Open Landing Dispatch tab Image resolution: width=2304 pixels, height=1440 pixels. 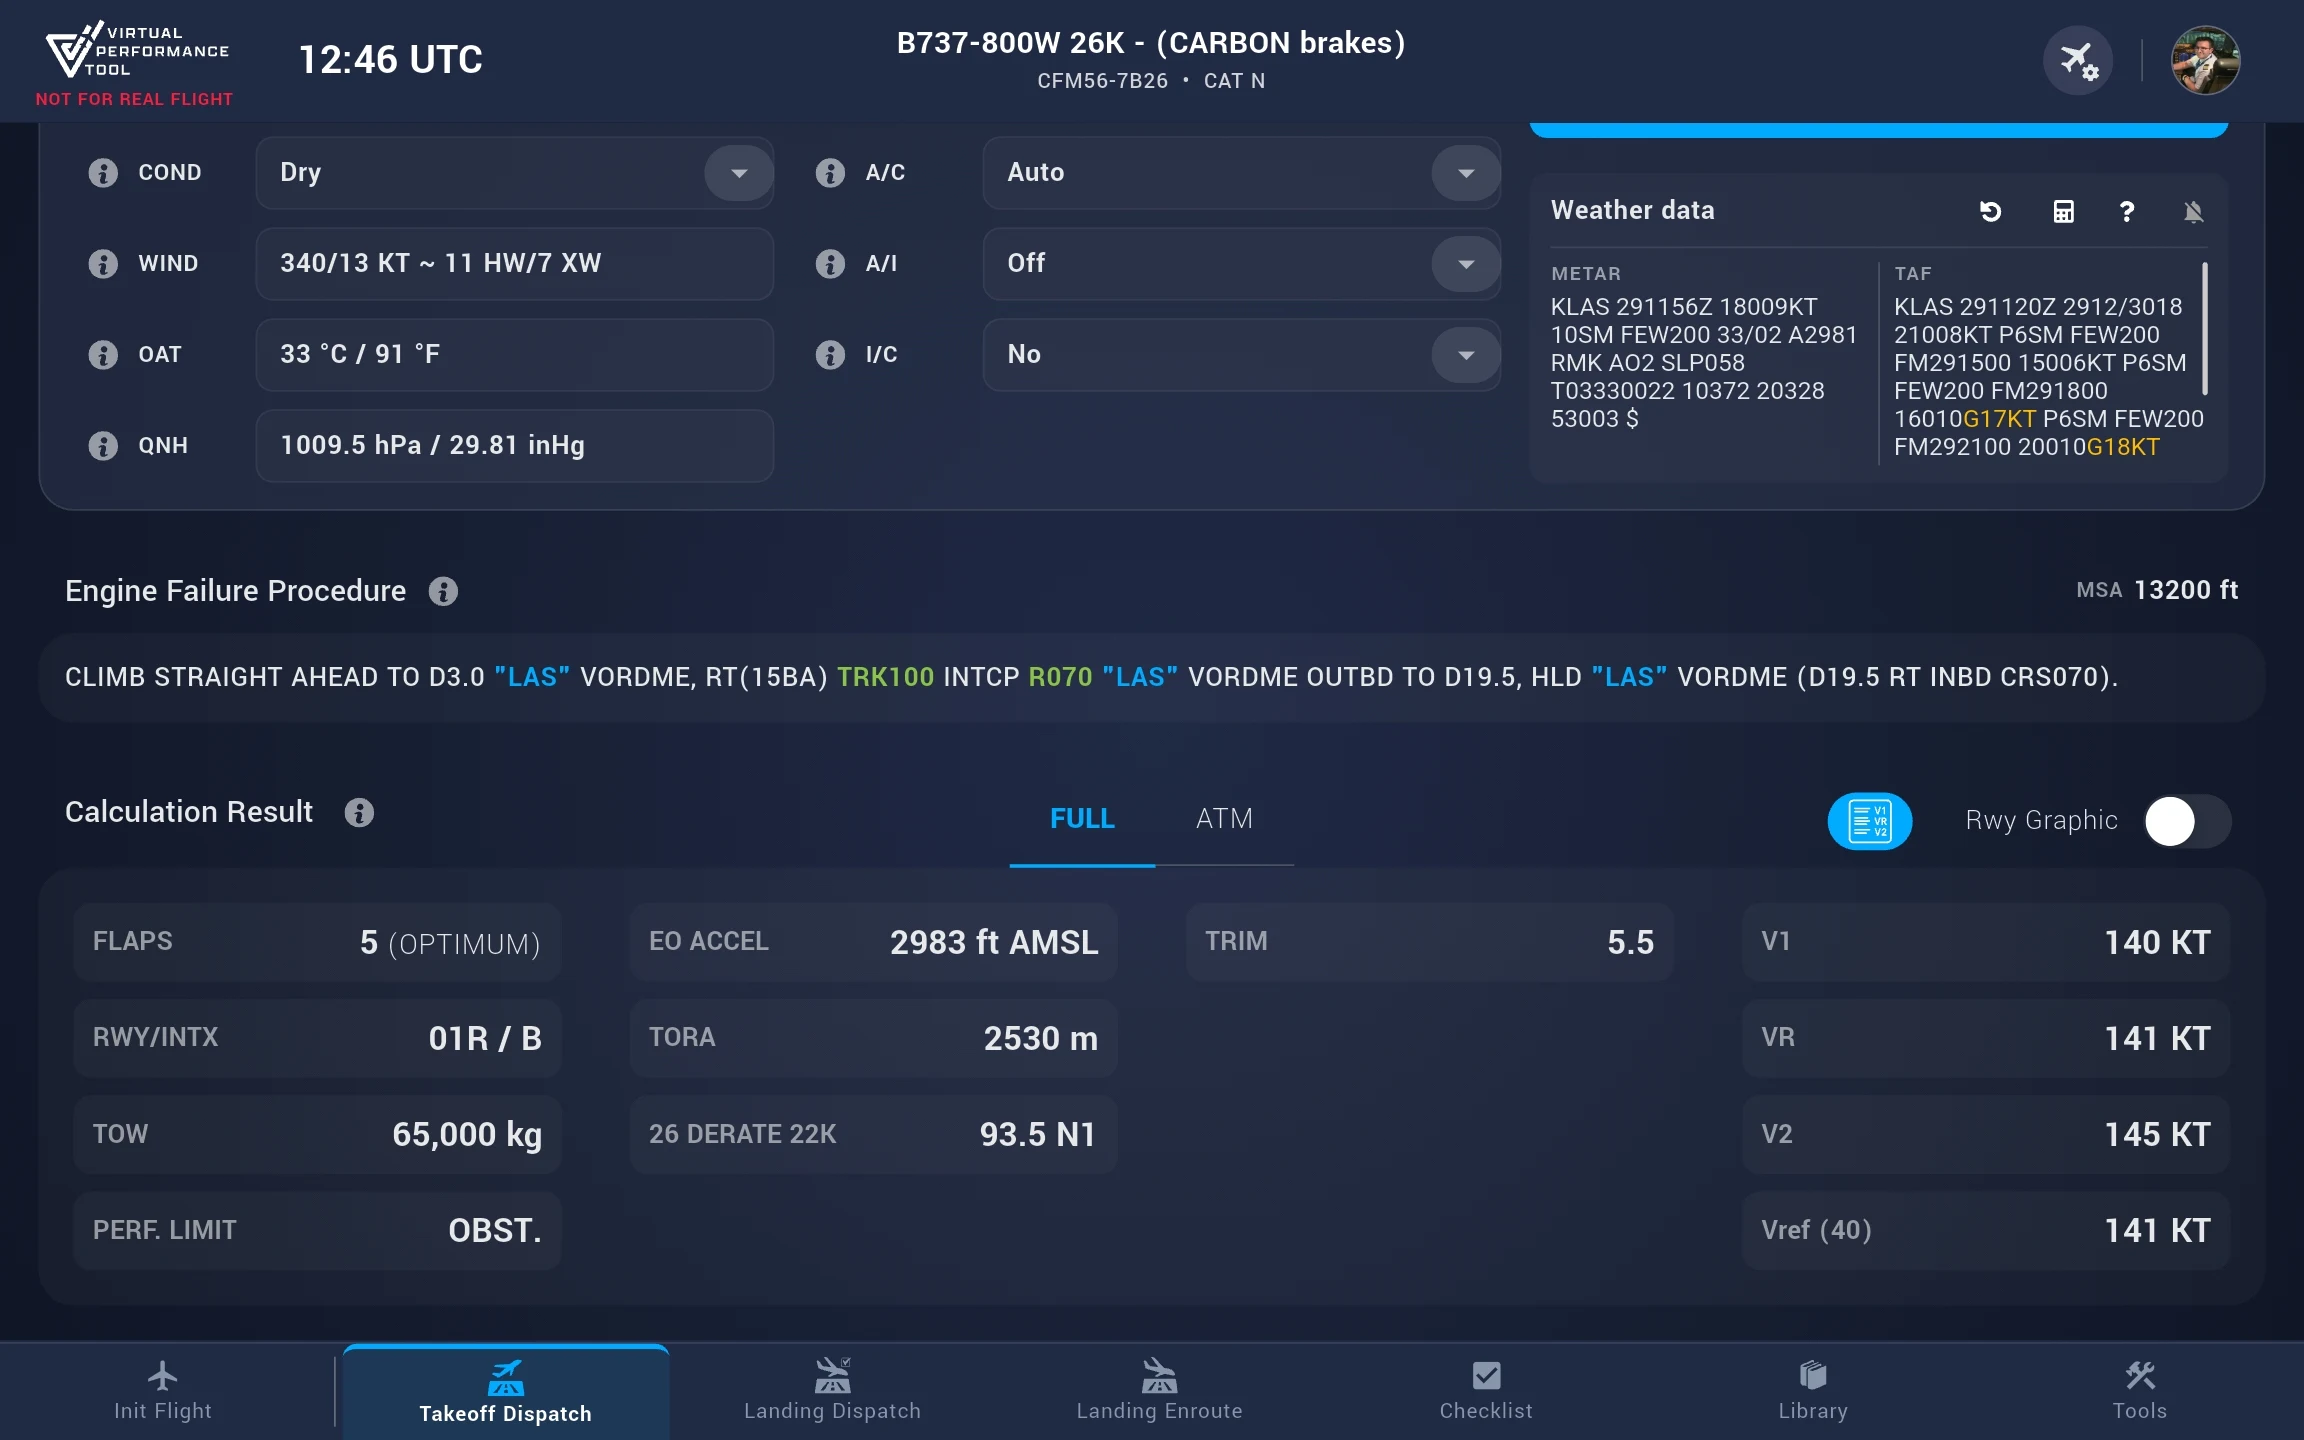click(x=832, y=1391)
